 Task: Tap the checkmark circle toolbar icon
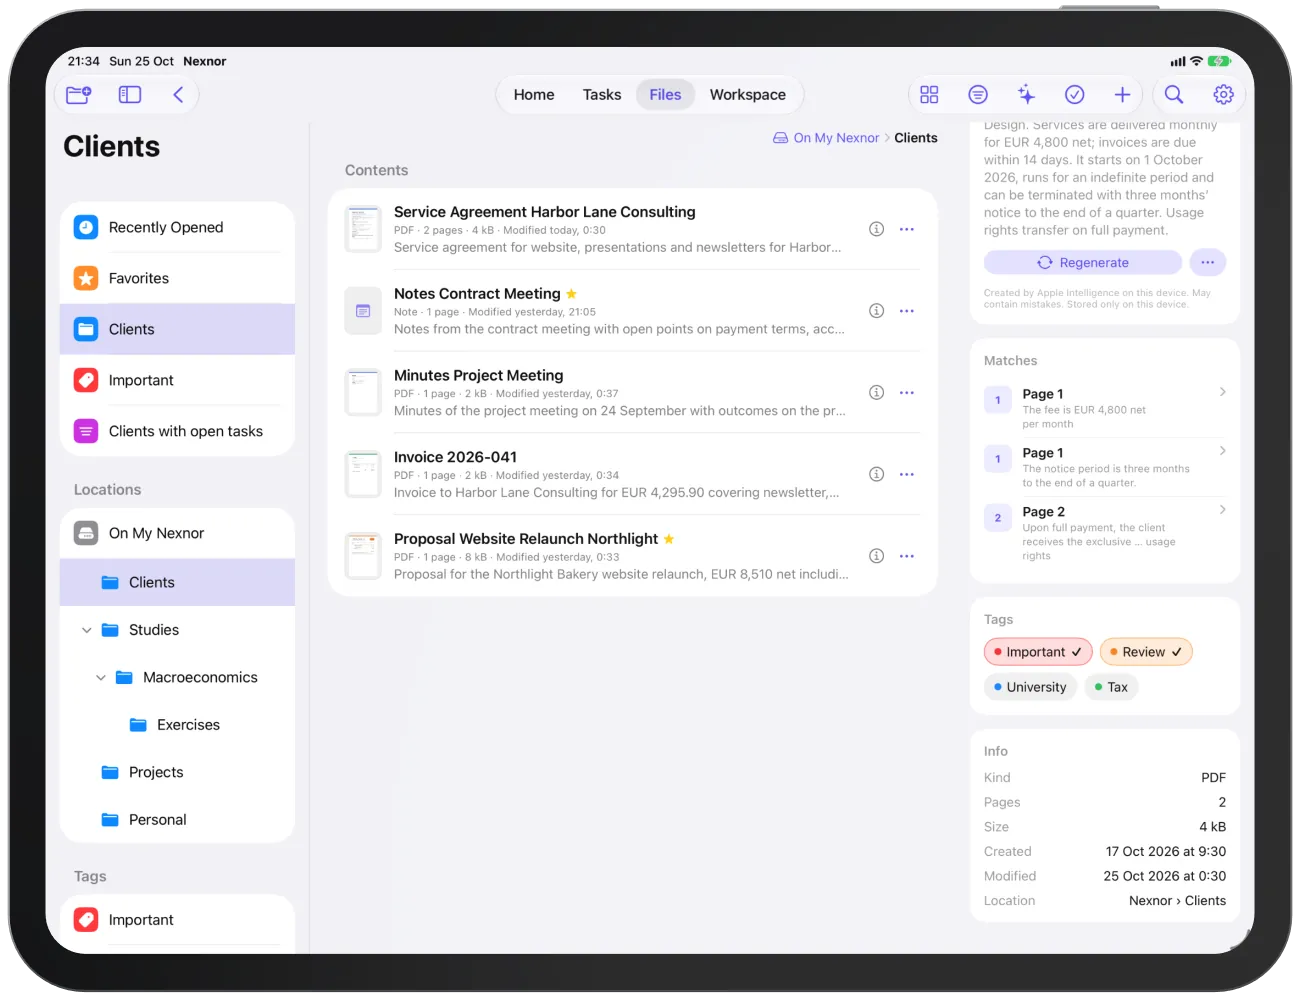pyautogui.click(x=1074, y=94)
